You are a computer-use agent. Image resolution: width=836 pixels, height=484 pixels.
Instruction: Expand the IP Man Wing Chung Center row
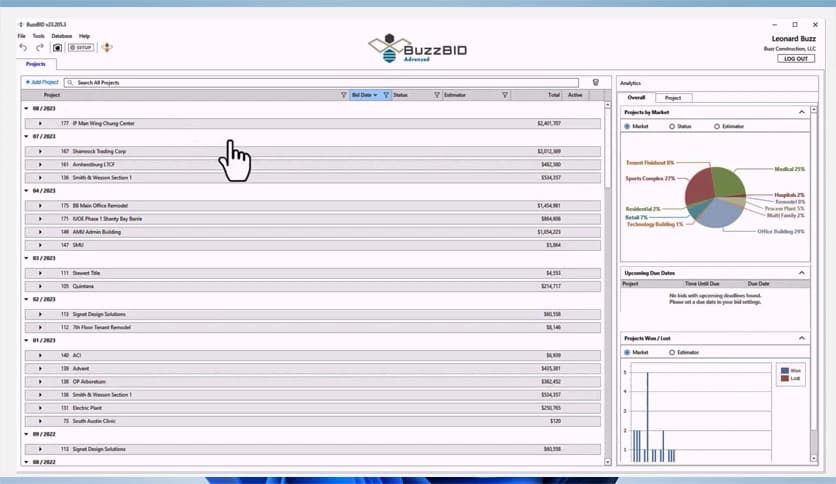[40, 123]
